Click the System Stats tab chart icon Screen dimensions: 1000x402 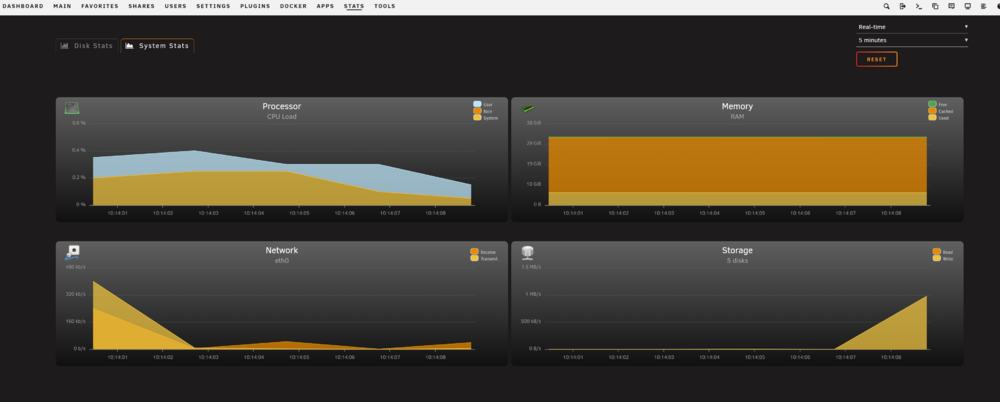coord(129,46)
